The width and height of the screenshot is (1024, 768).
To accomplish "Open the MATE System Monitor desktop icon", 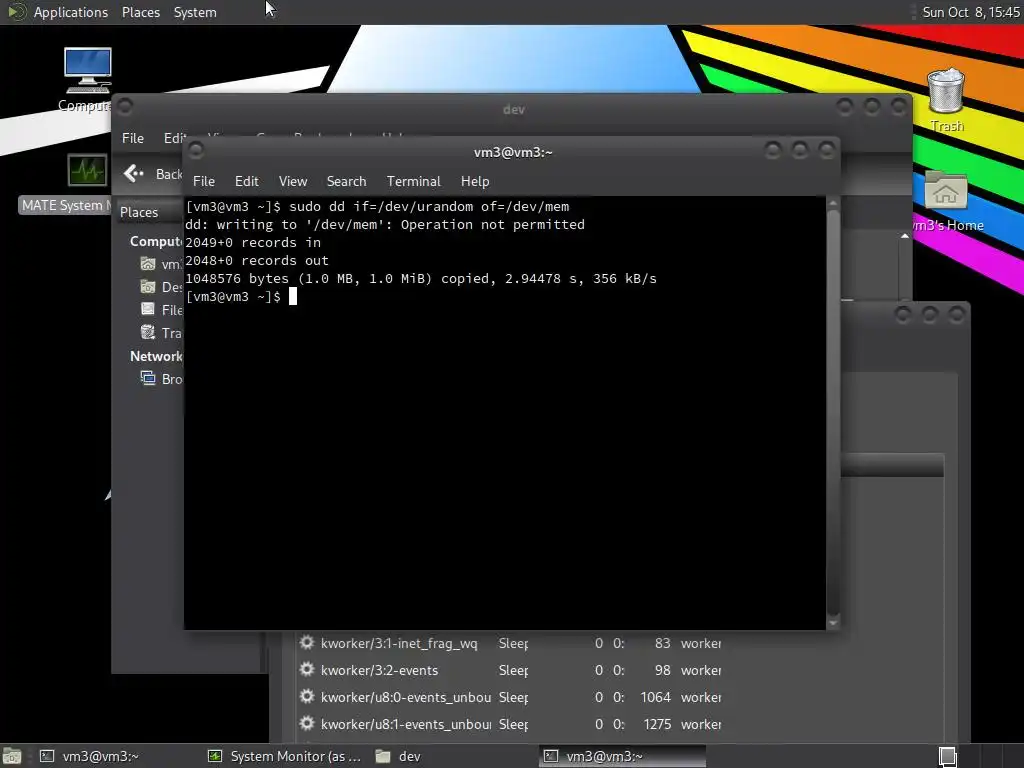I will 87,171.
